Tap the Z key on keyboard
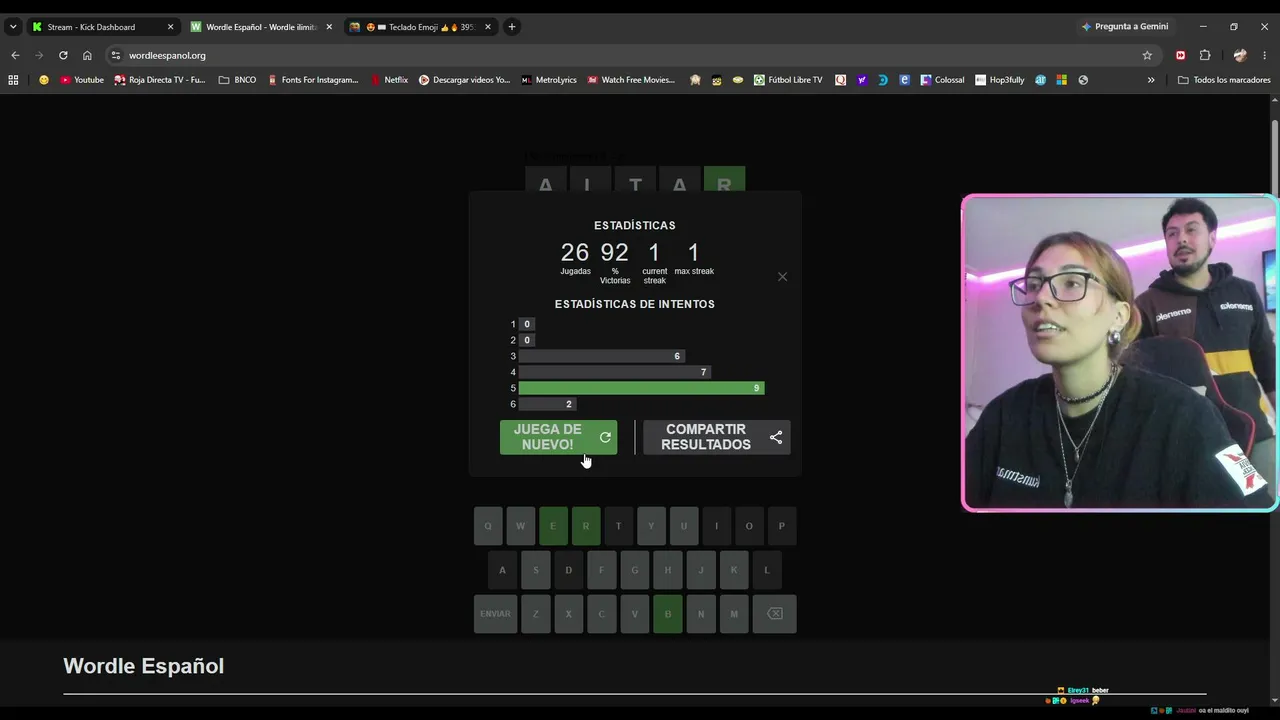The width and height of the screenshot is (1280, 720). 535,614
